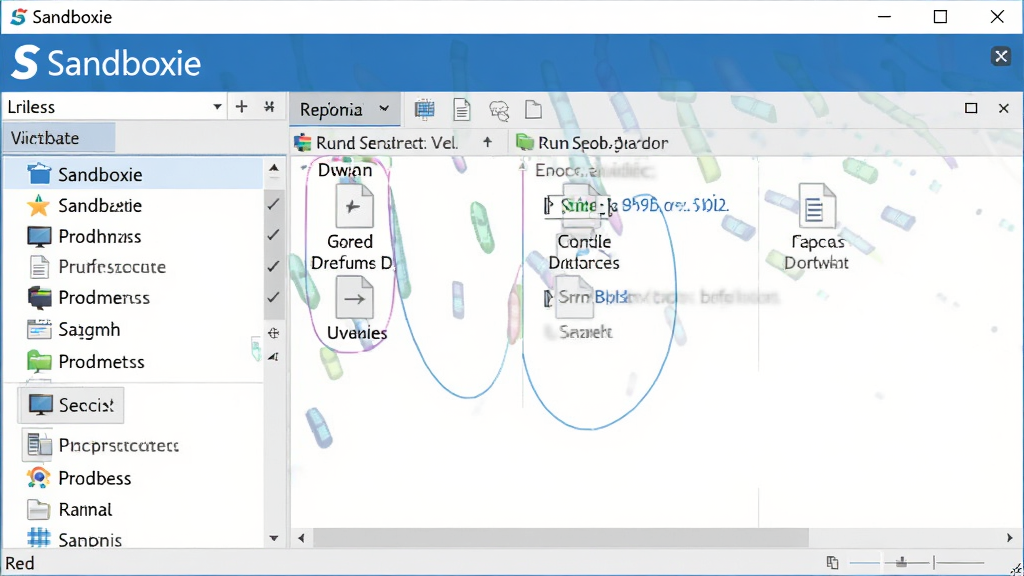Click the crosshair icon in the sidebar gutter

(274, 333)
